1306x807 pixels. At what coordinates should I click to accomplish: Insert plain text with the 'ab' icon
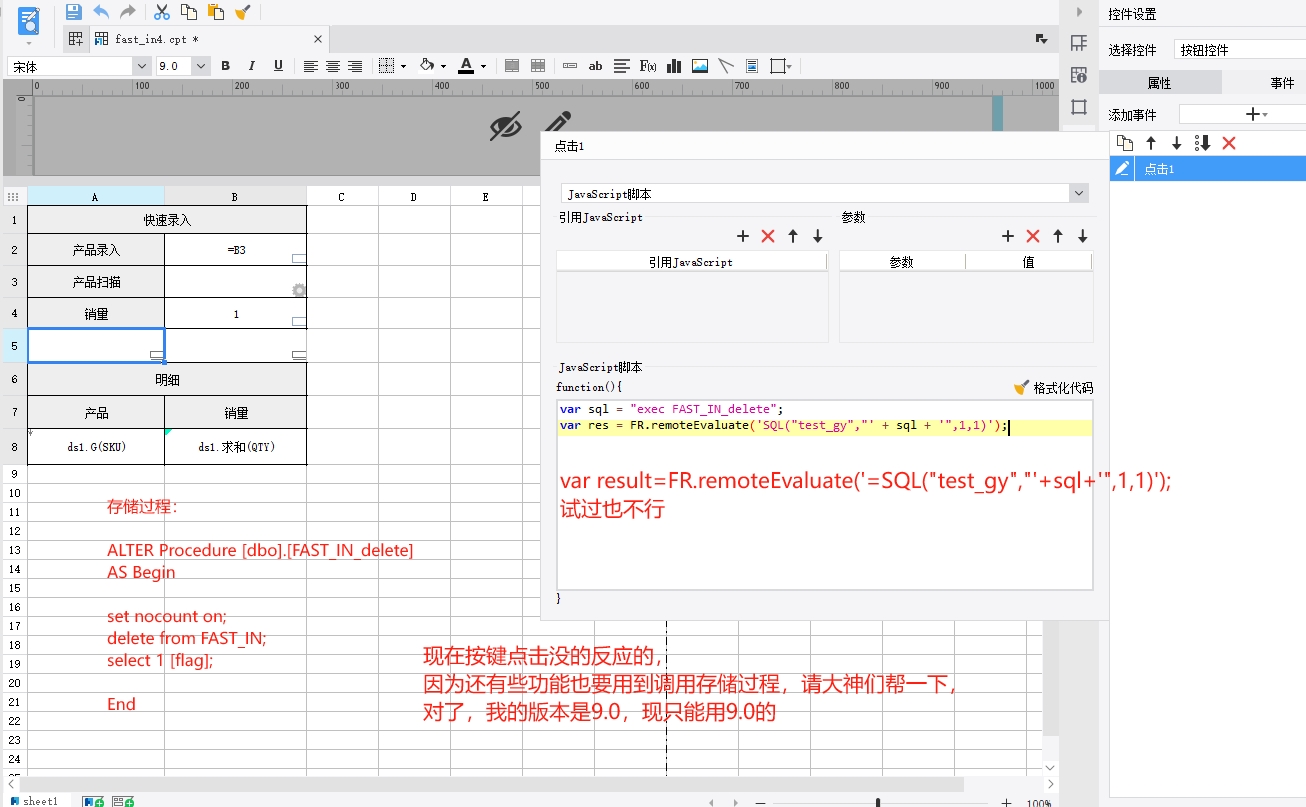(596, 66)
